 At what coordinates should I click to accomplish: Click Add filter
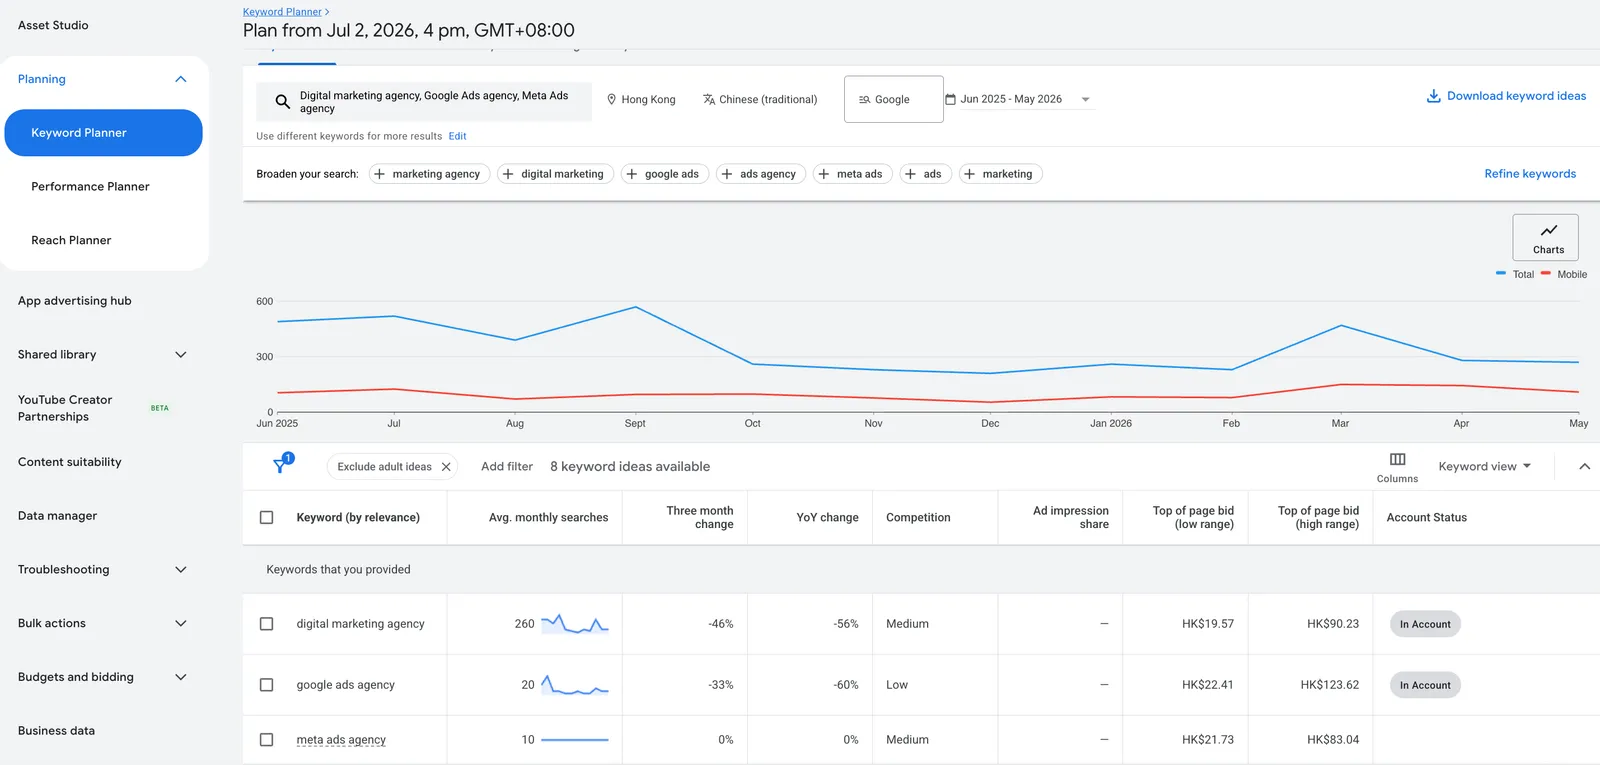click(x=507, y=467)
